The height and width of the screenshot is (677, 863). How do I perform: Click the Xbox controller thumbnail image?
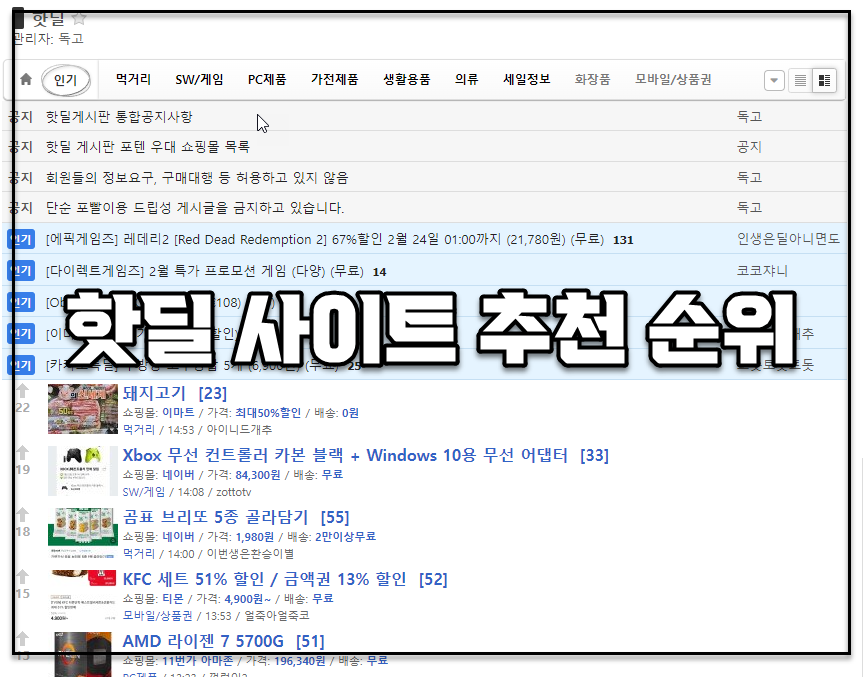tap(82, 469)
